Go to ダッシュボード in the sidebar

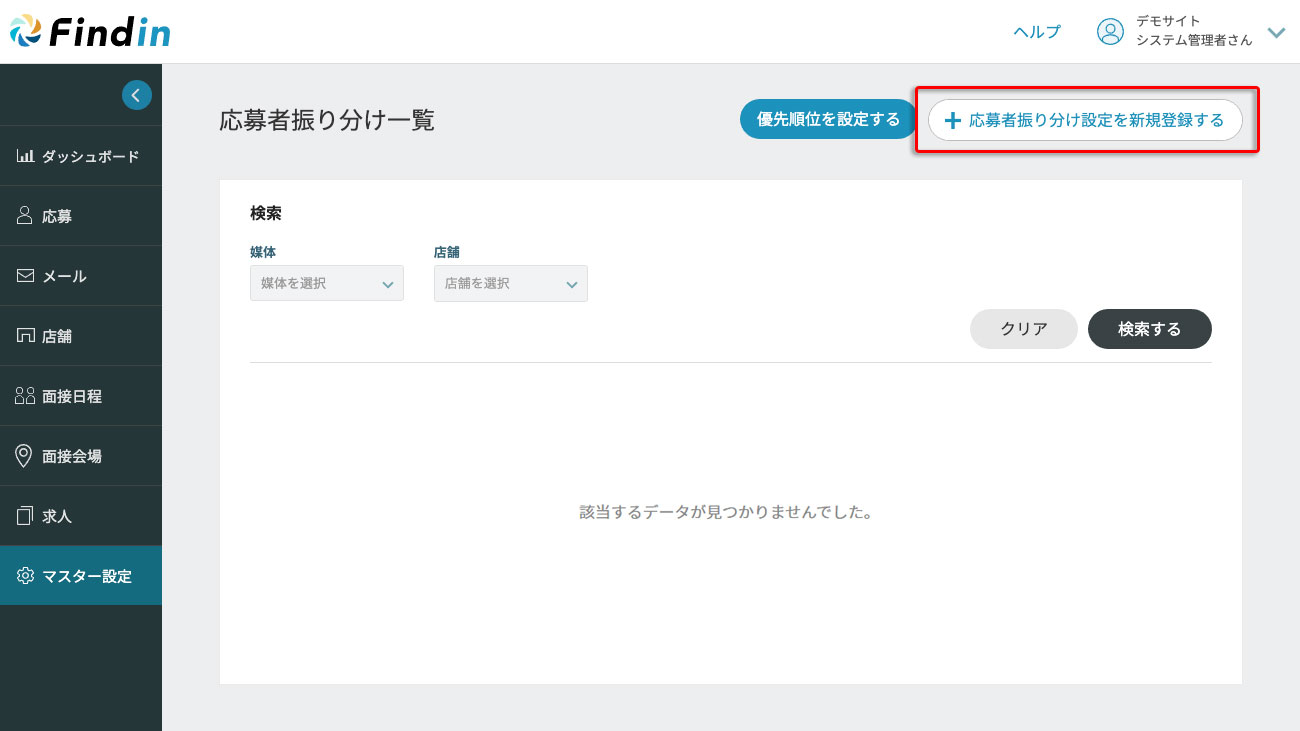point(90,156)
